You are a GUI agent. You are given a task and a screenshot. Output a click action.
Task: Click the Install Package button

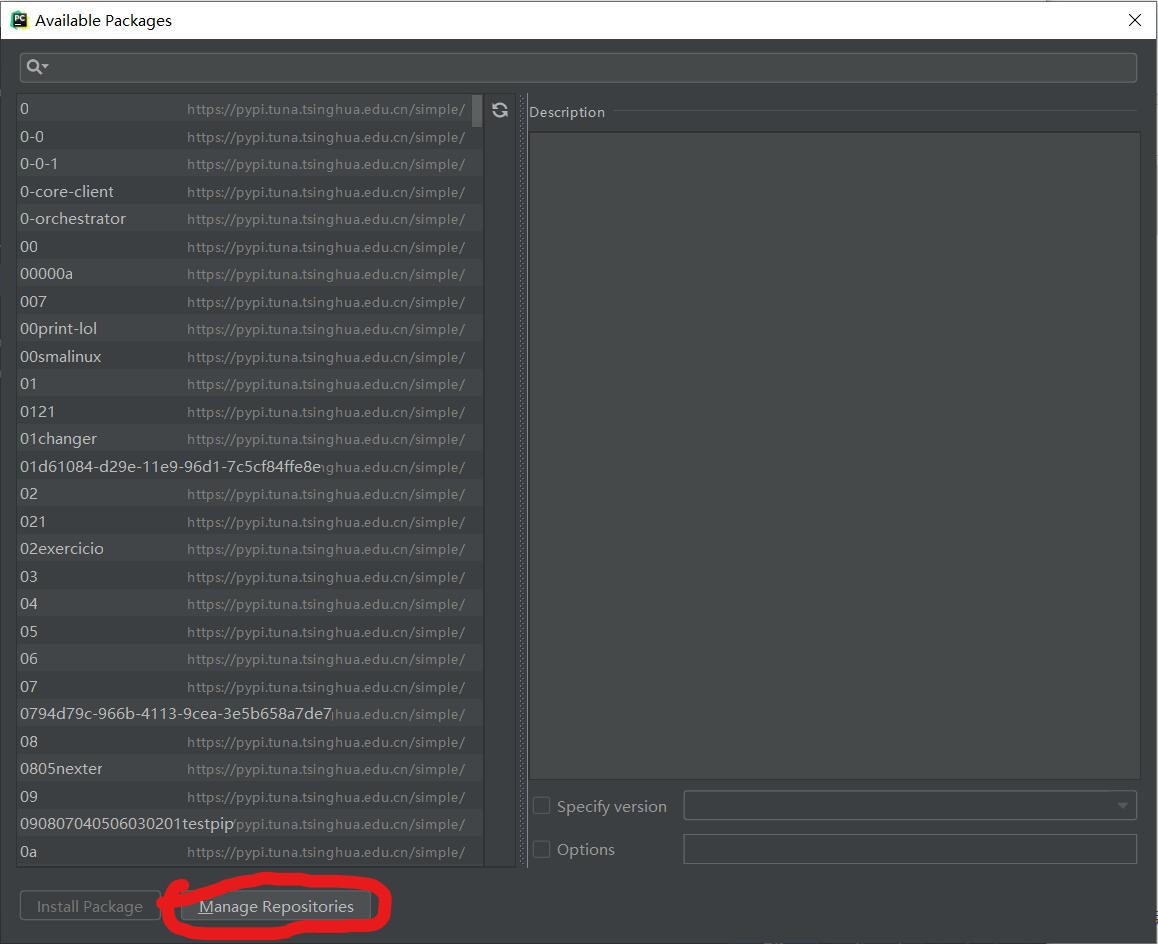pyautogui.click(x=90, y=906)
